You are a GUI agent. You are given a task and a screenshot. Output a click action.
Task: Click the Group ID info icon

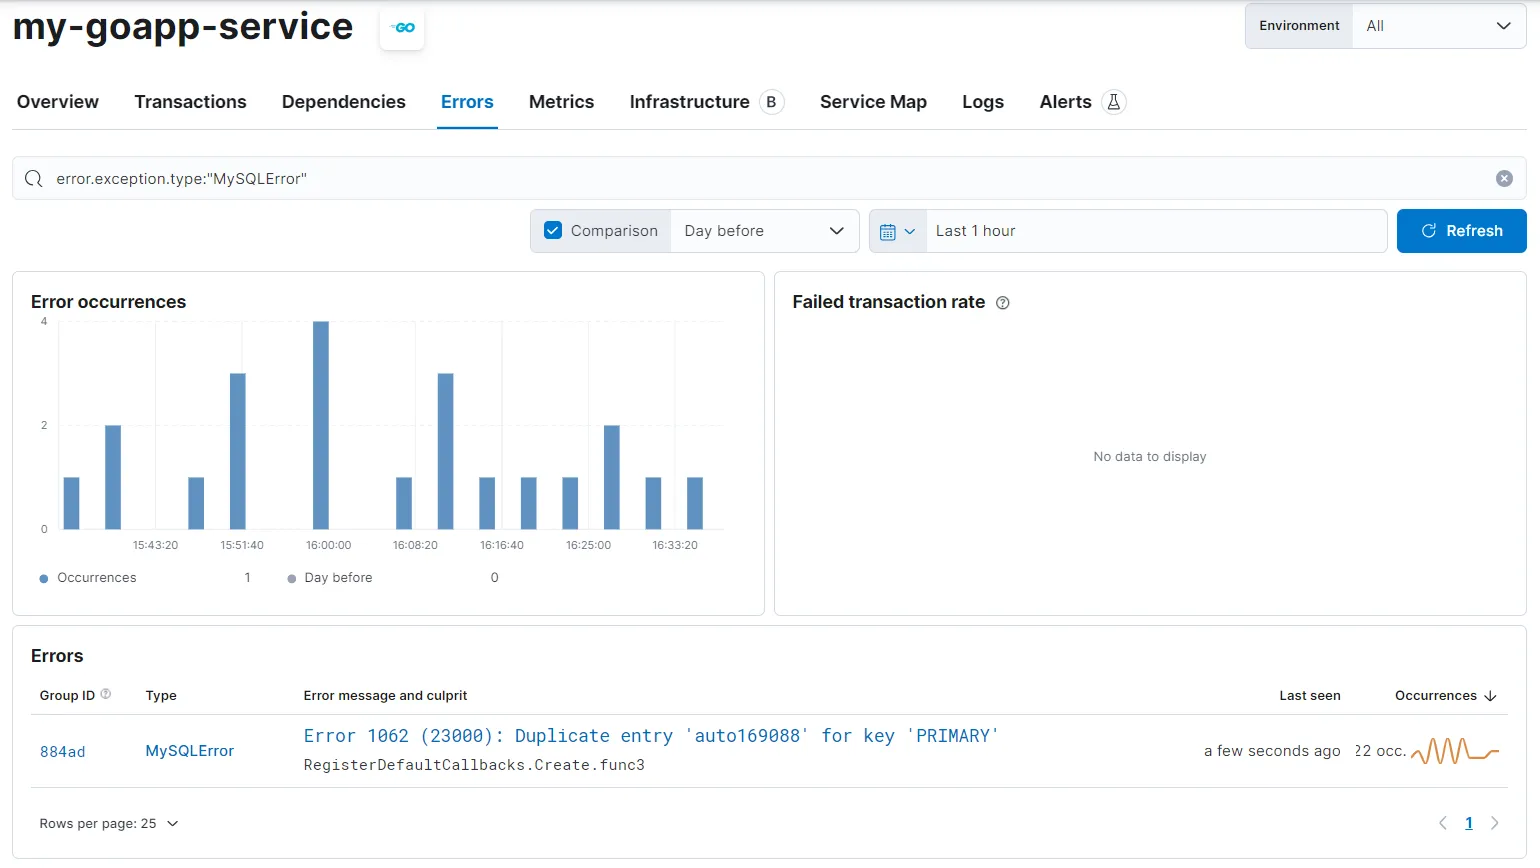(x=106, y=694)
